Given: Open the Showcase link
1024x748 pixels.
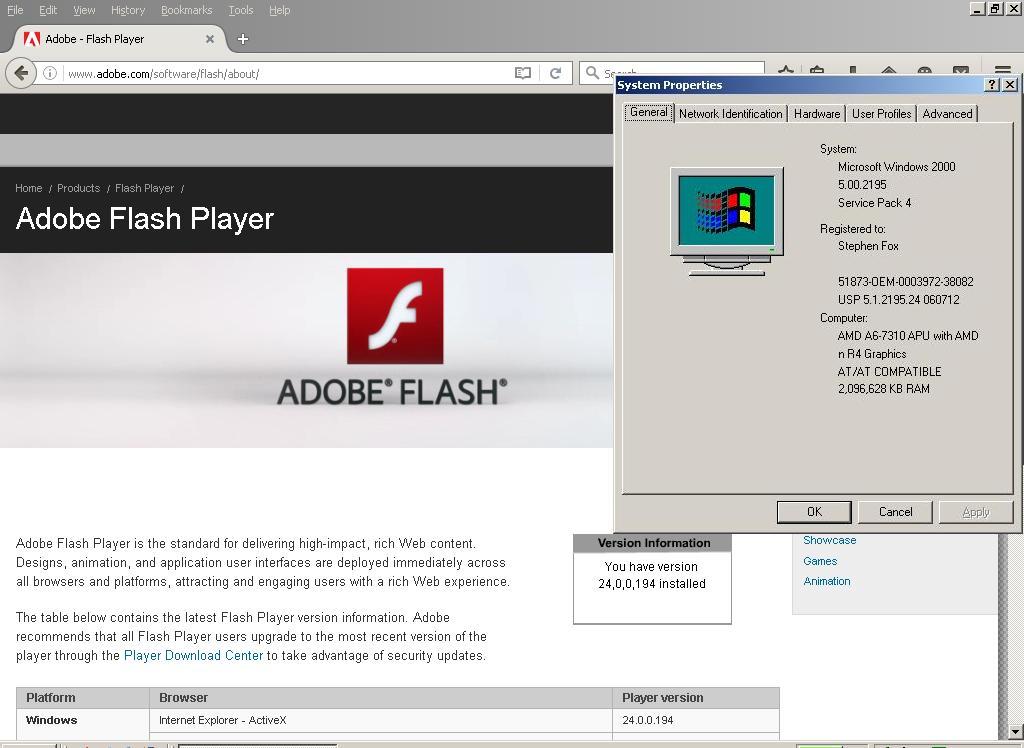Looking at the screenshot, I should click(829, 540).
